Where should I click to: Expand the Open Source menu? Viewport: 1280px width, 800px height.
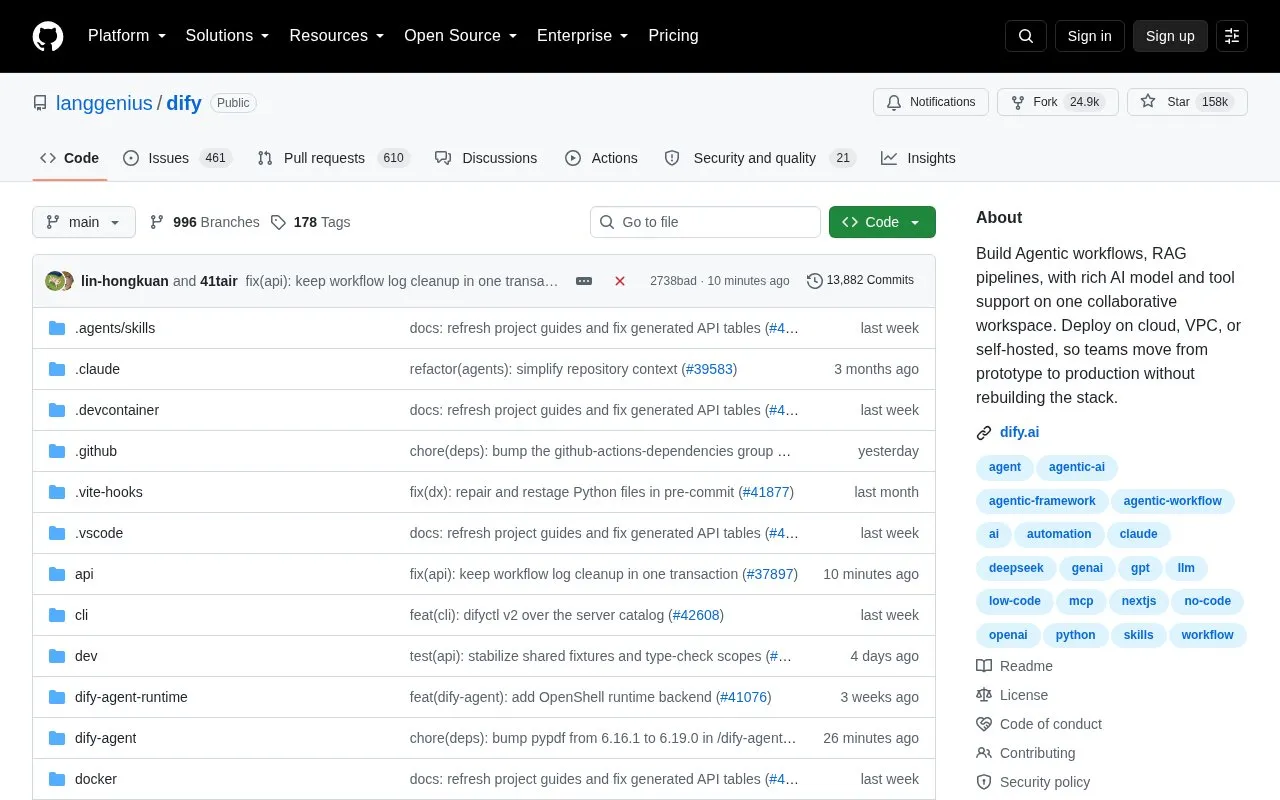461,36
